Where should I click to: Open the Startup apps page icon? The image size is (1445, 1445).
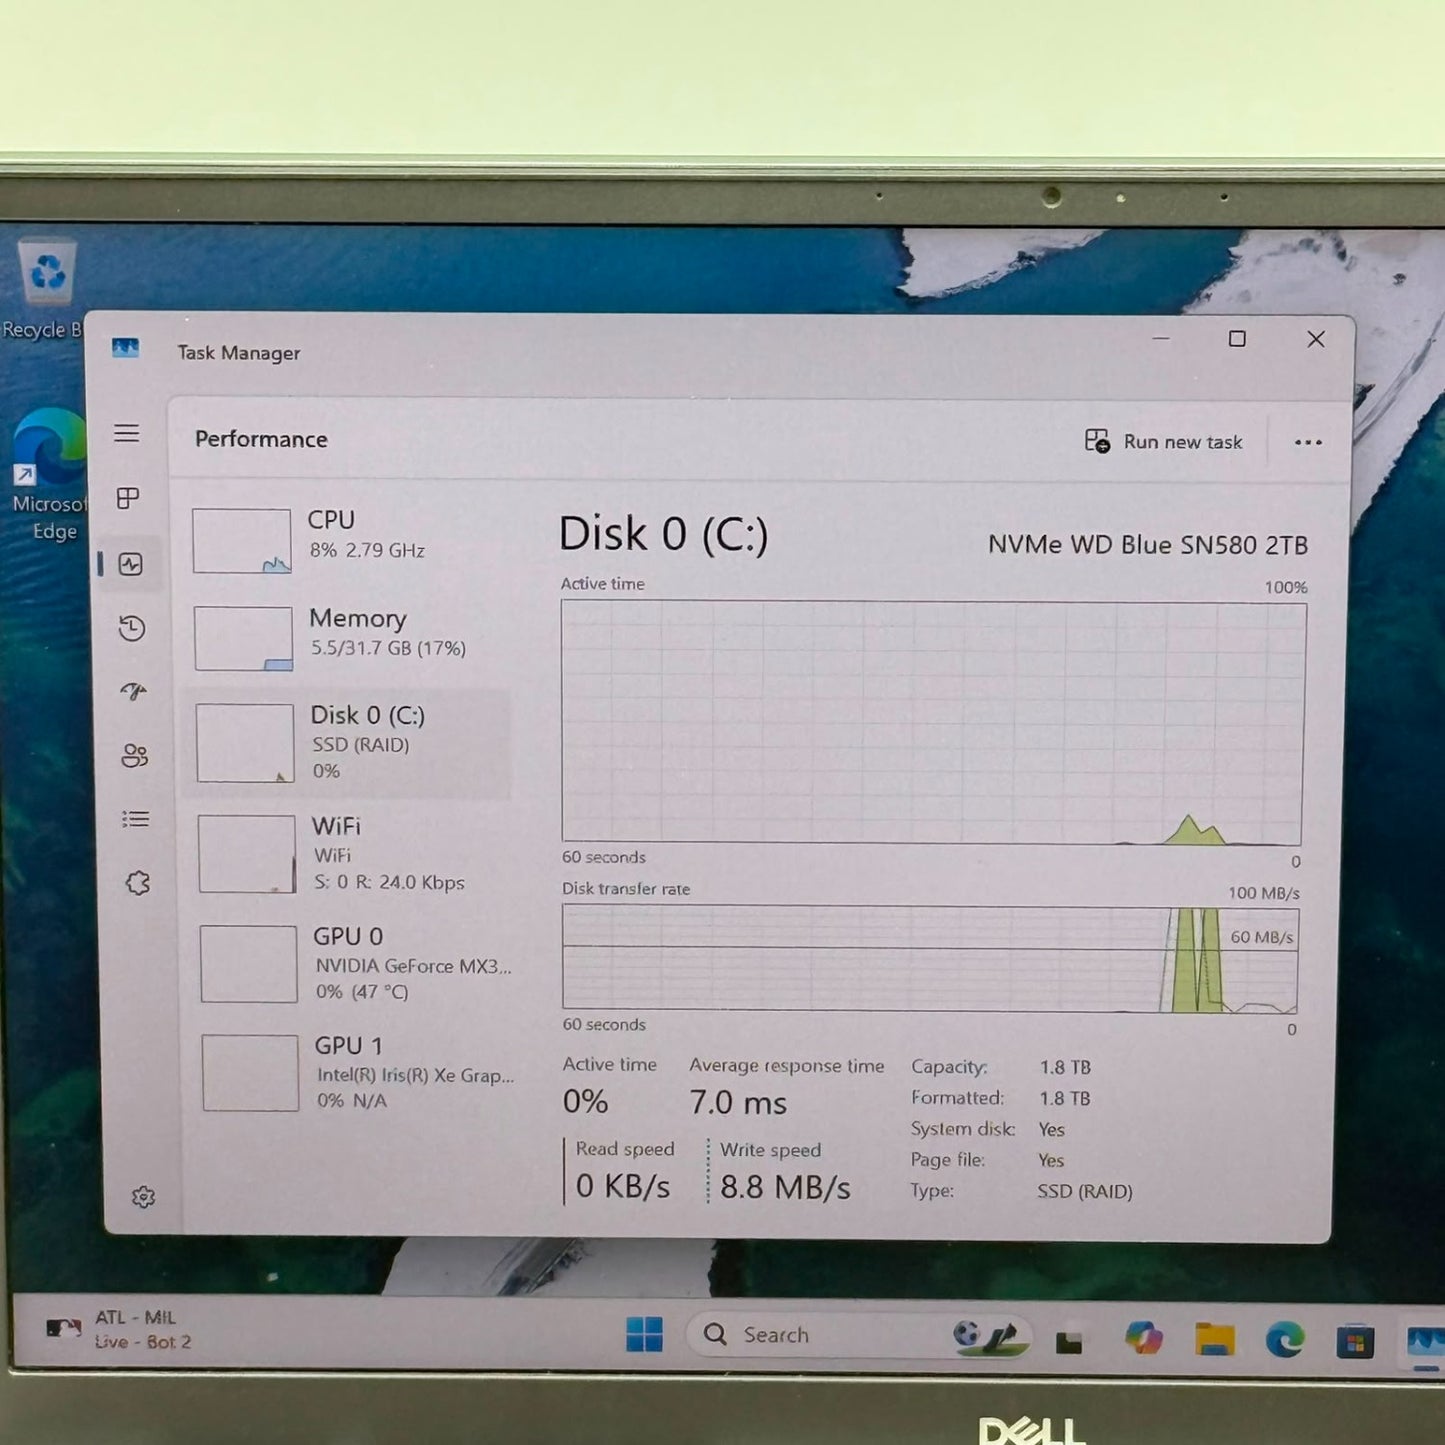click(x=133, y=691)
